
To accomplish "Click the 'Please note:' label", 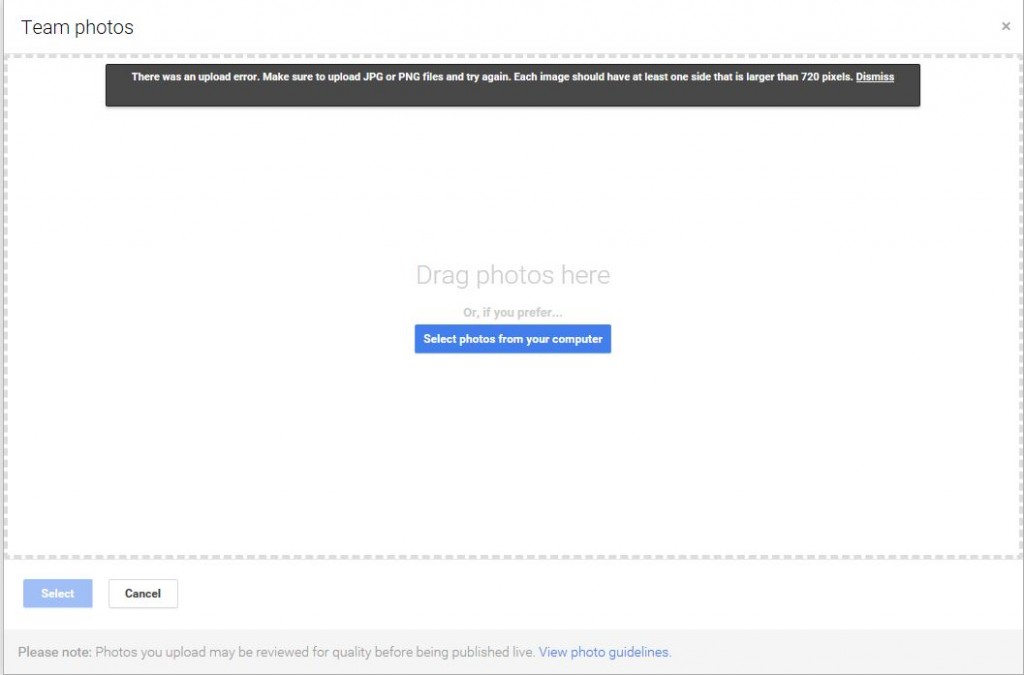I will [55, 652].
